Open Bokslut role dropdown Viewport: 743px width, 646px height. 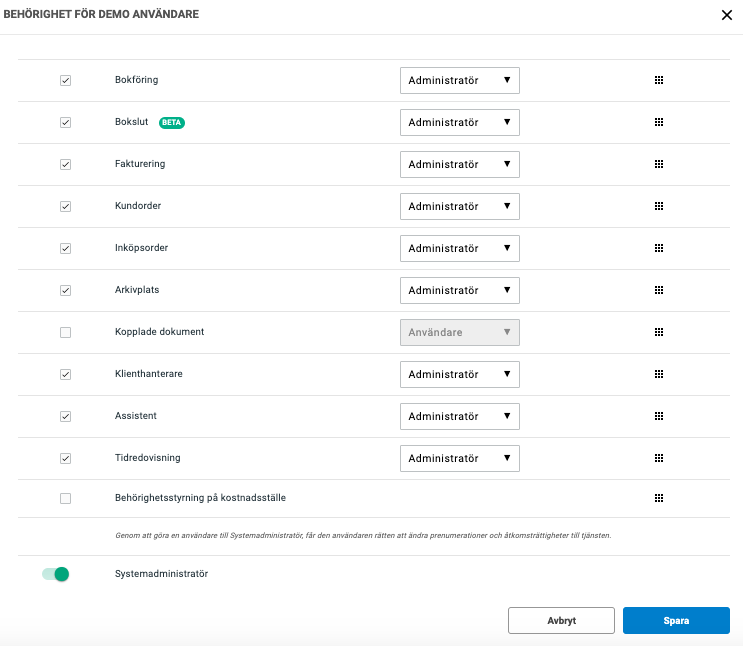460,122
